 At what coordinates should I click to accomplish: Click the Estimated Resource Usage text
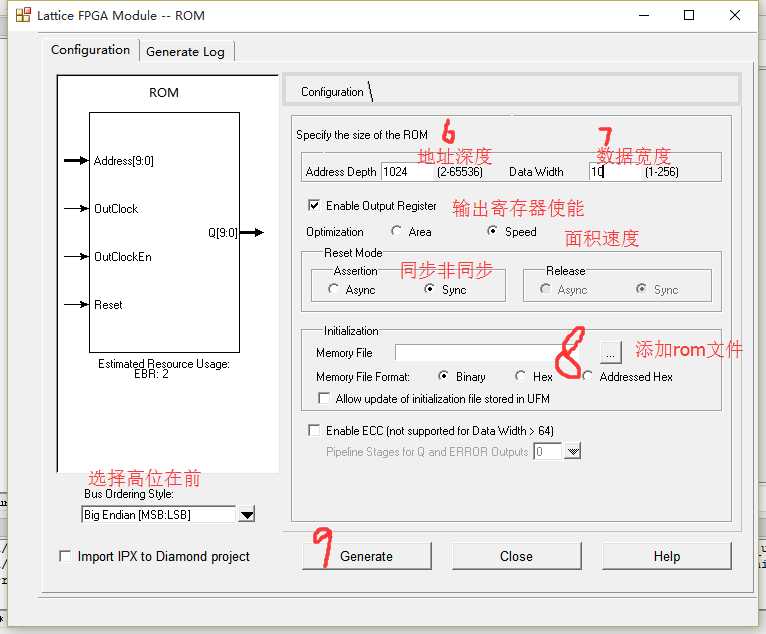pyautogui.click(x=164, y=363)
